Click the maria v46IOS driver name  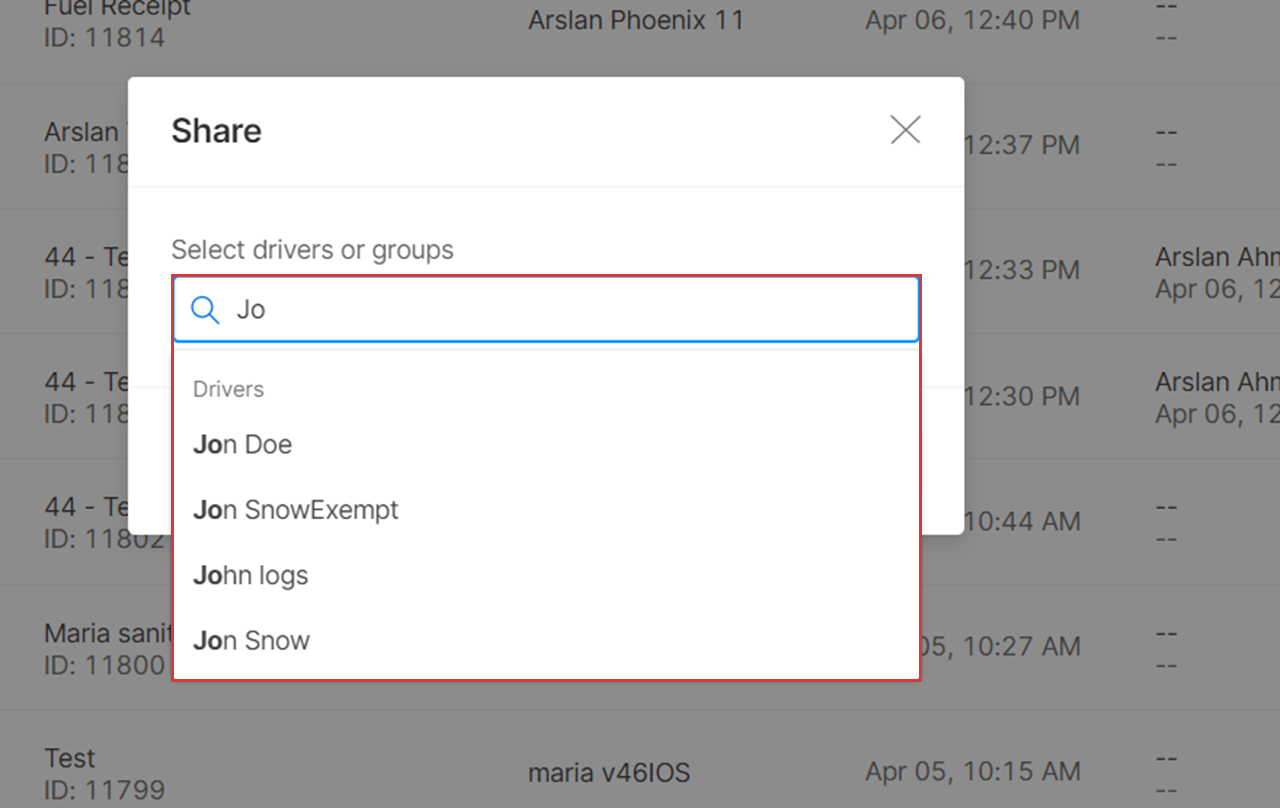[x=609, y=772]
